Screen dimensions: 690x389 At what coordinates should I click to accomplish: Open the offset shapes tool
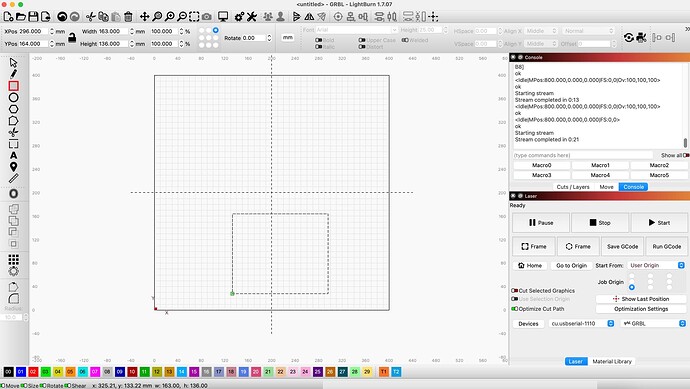tap(13, 194)
